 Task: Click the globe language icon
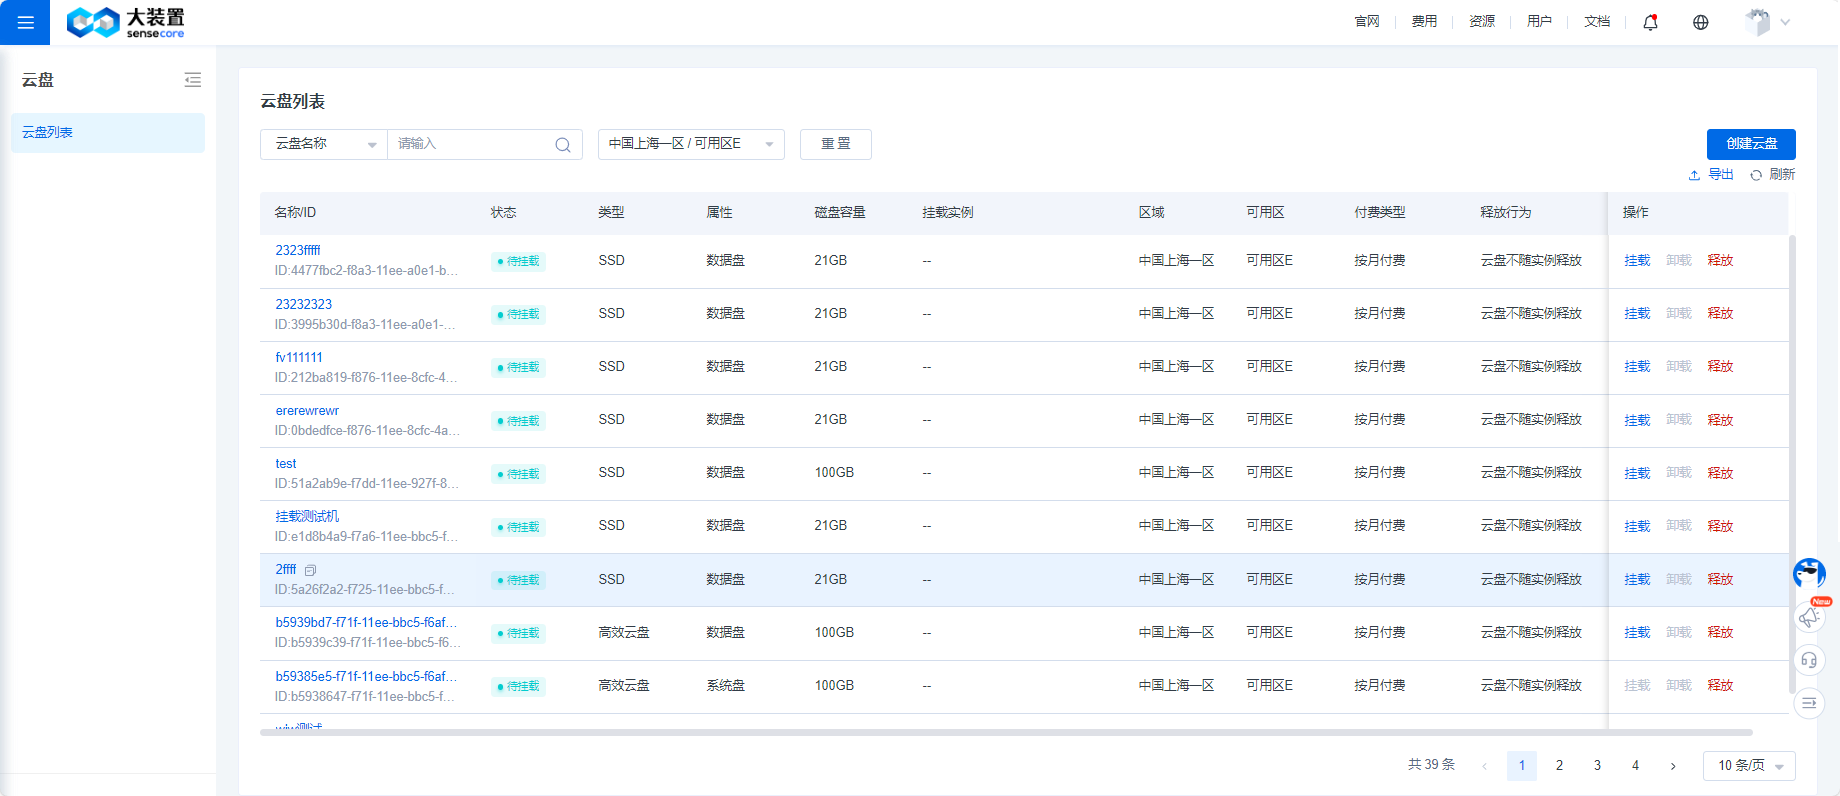(1700, 22)
